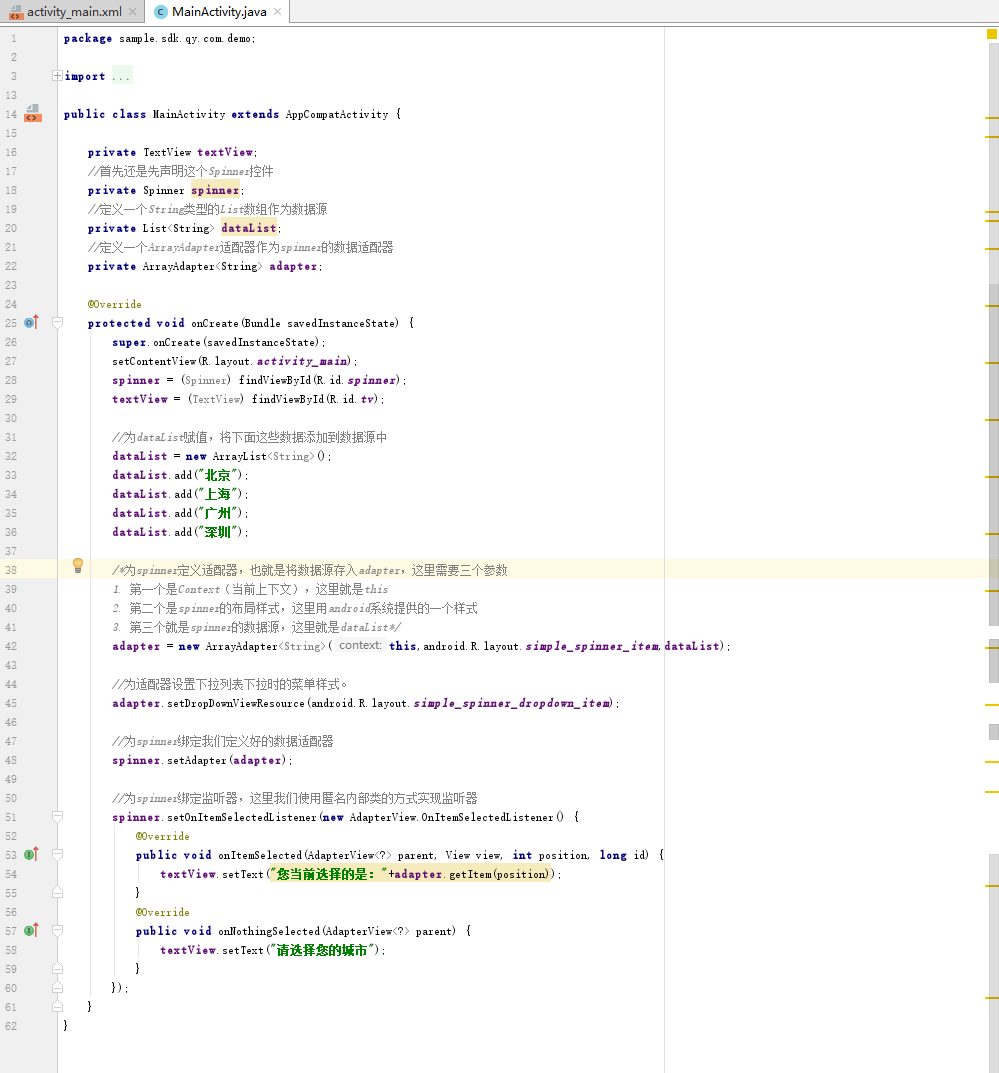Click the @Override annotation on line 56
The height and width of the screenshot is (1073, 999).
point(162,912)
